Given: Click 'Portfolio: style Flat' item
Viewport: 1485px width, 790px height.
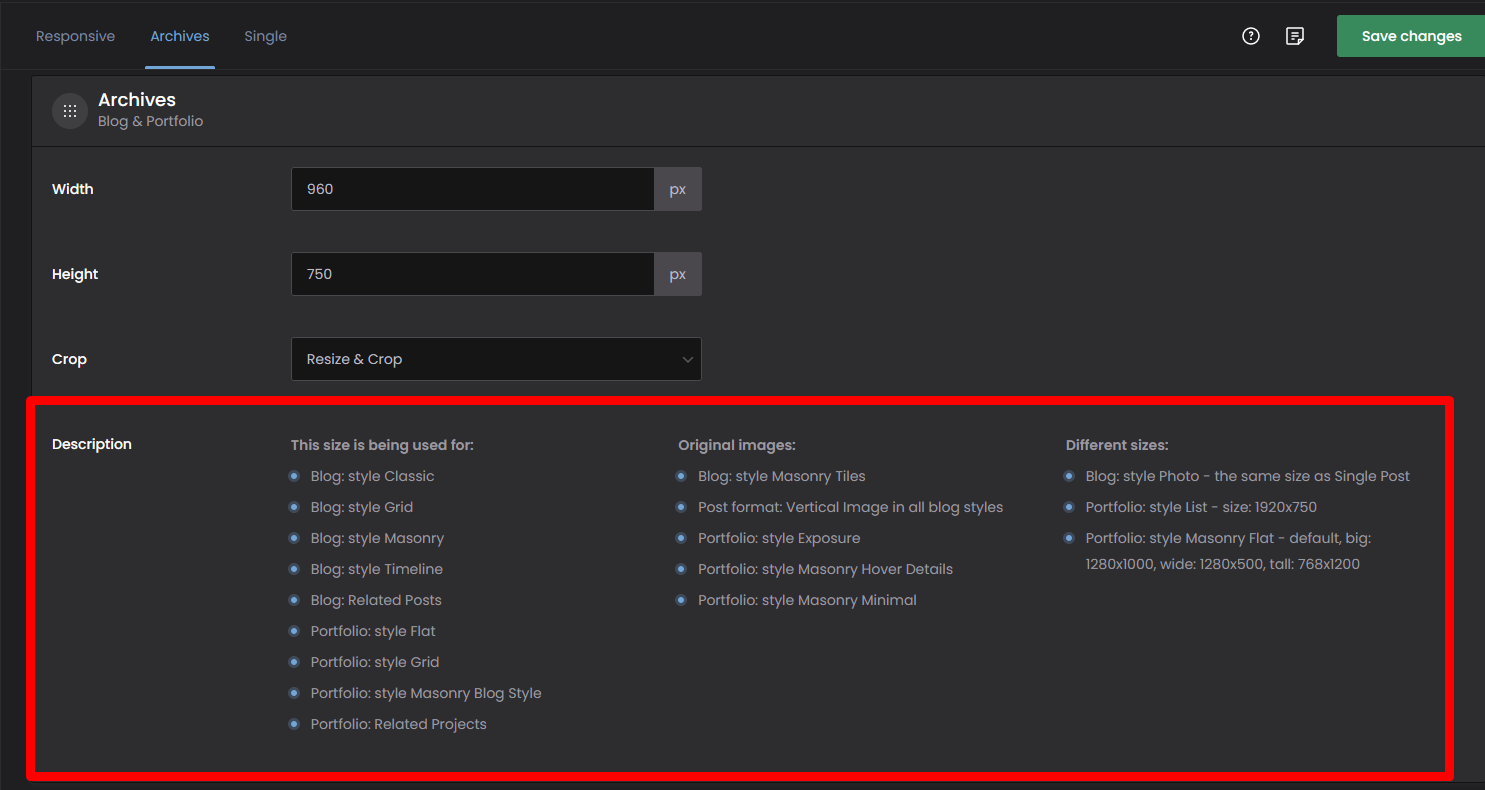Looking at the screenshot, I should pos(373,631).
